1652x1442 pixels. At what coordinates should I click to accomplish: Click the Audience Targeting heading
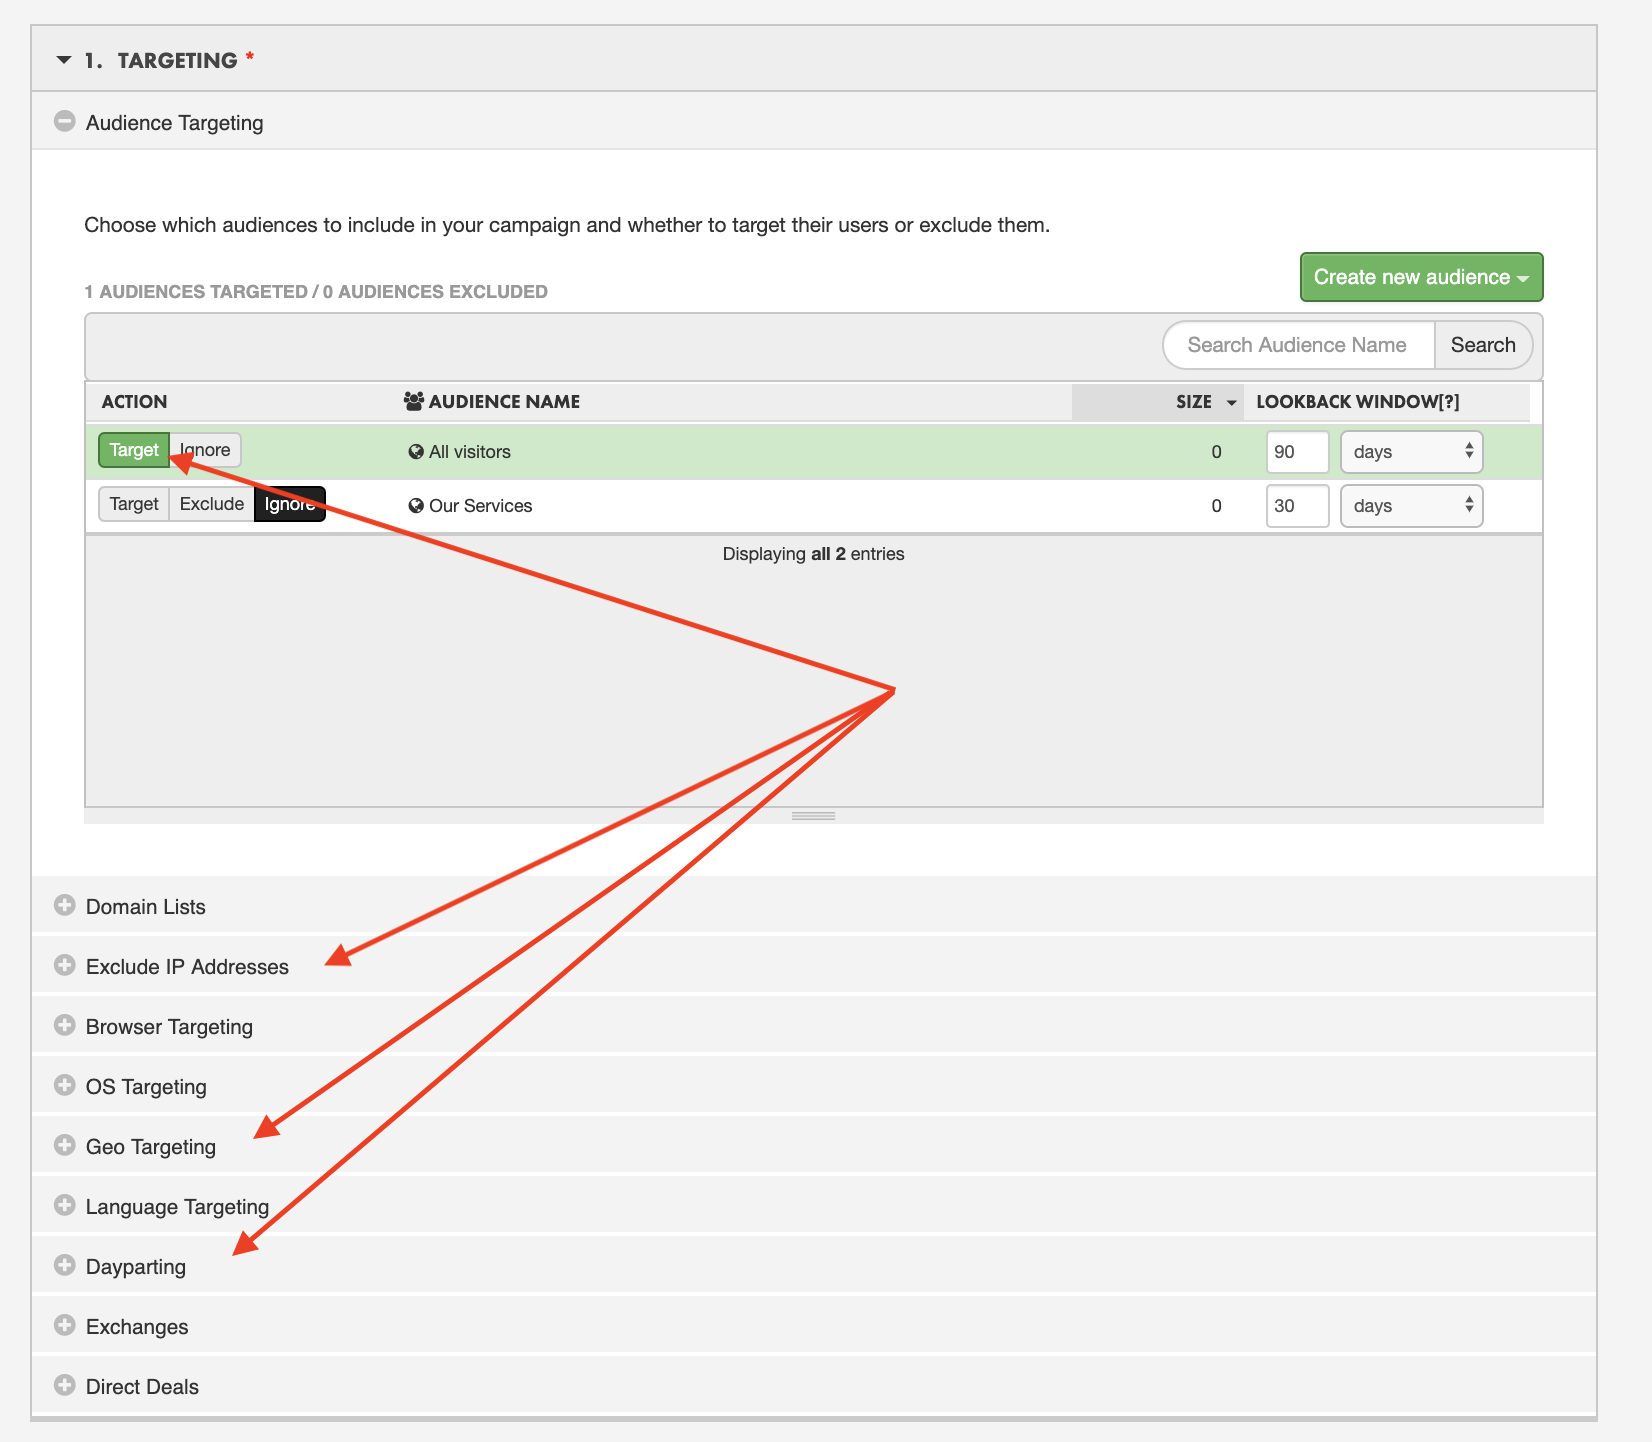tap(174, 123)
